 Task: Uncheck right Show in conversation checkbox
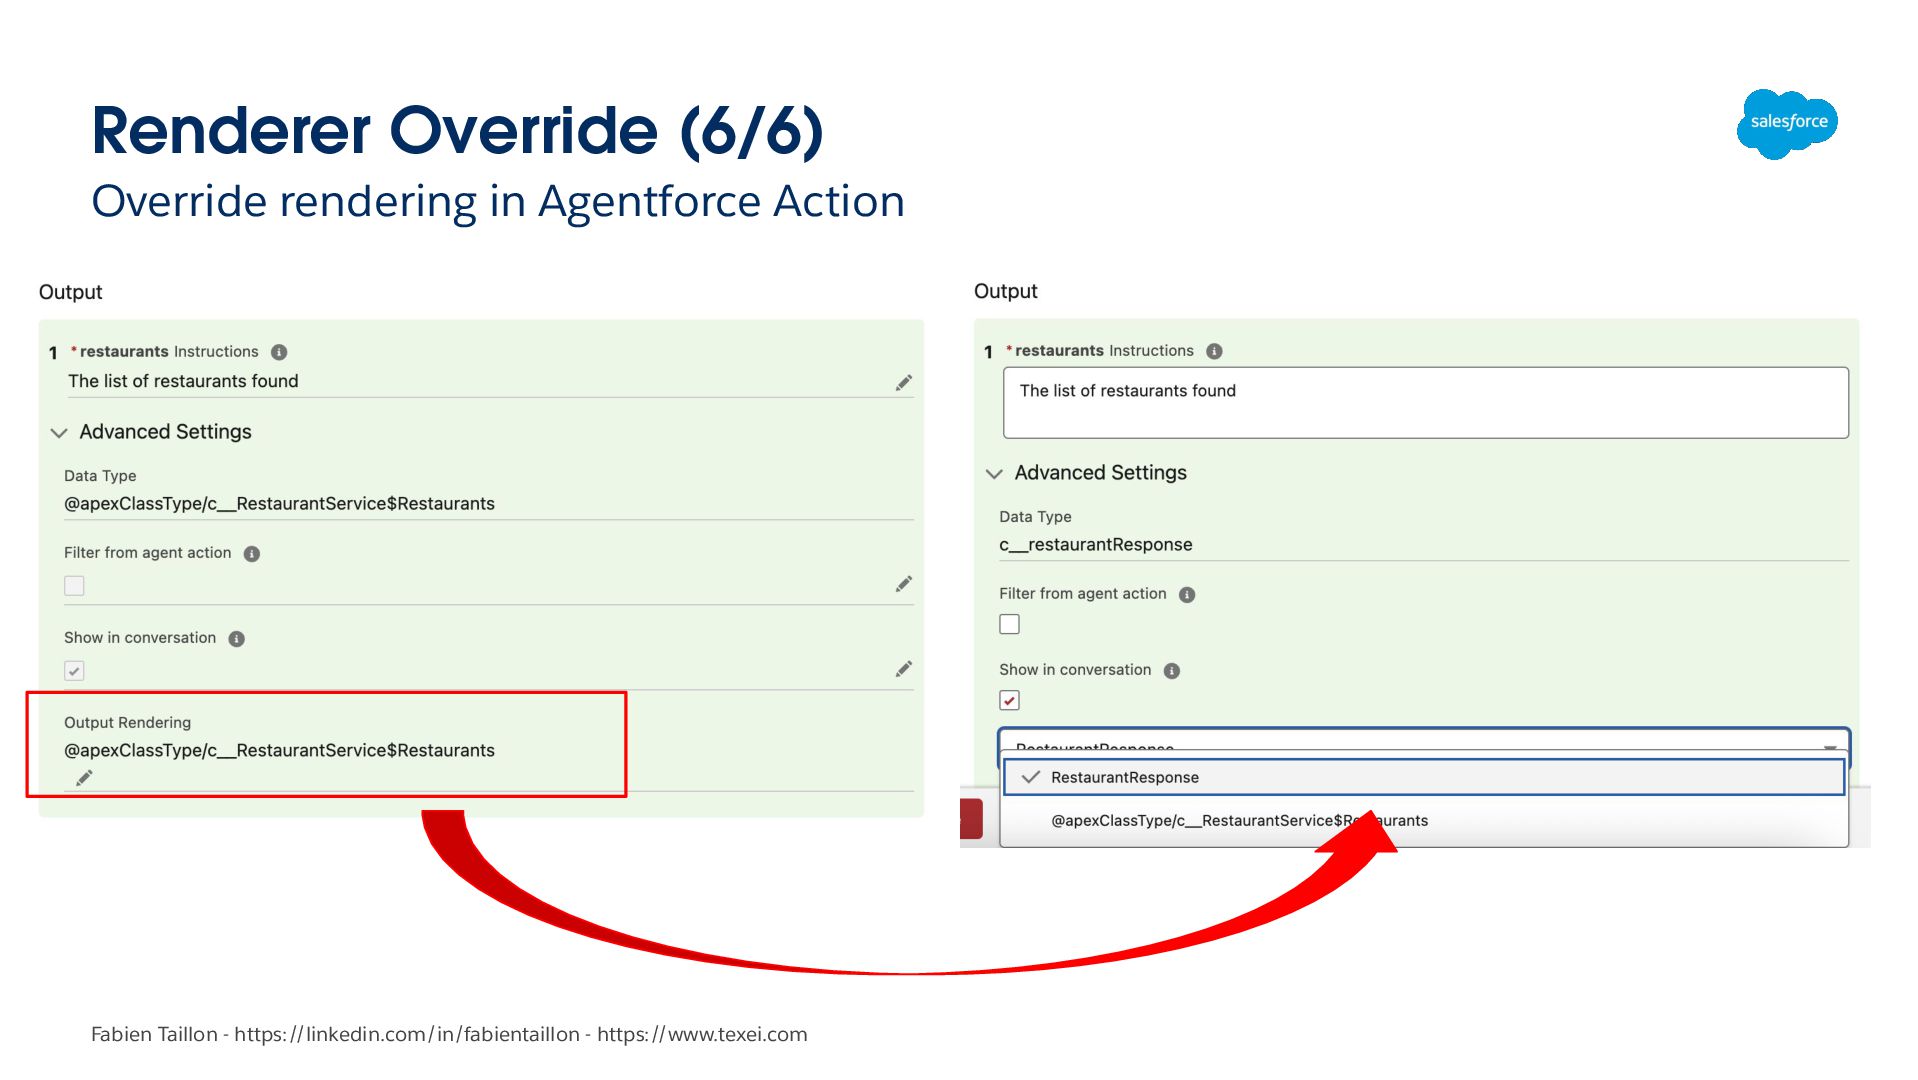pos(1009,700)
